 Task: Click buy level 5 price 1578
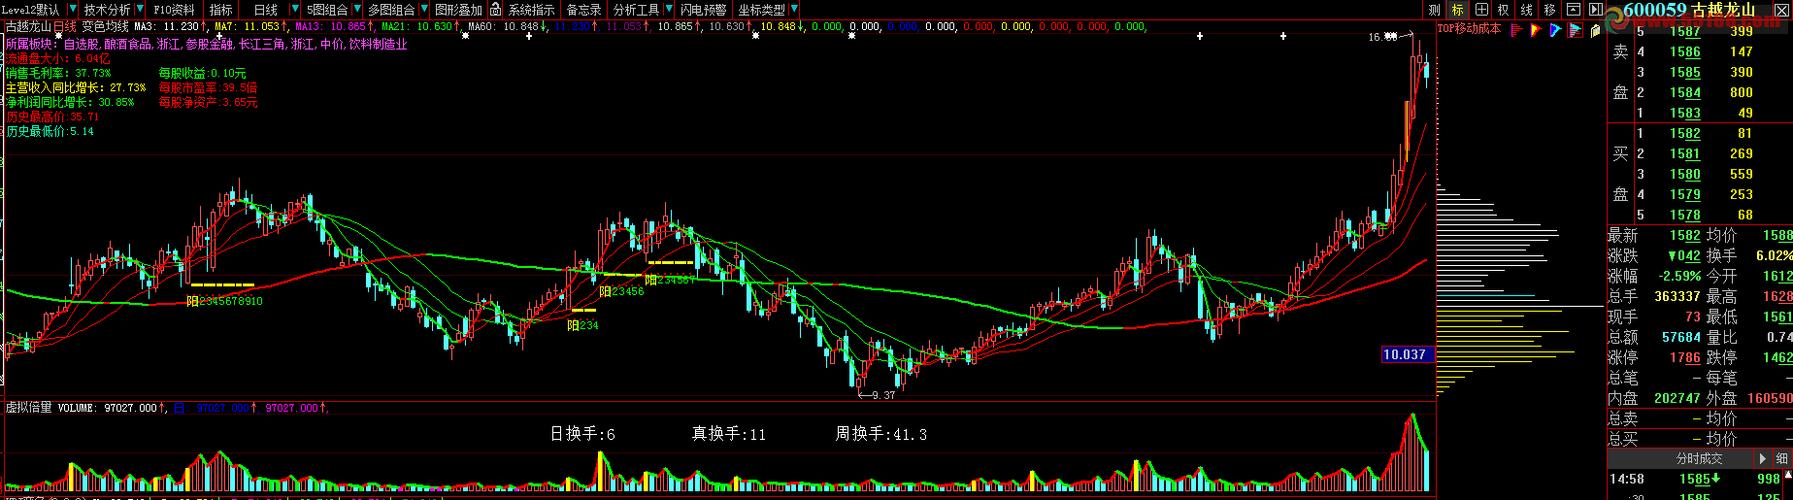pos(1685,214)
